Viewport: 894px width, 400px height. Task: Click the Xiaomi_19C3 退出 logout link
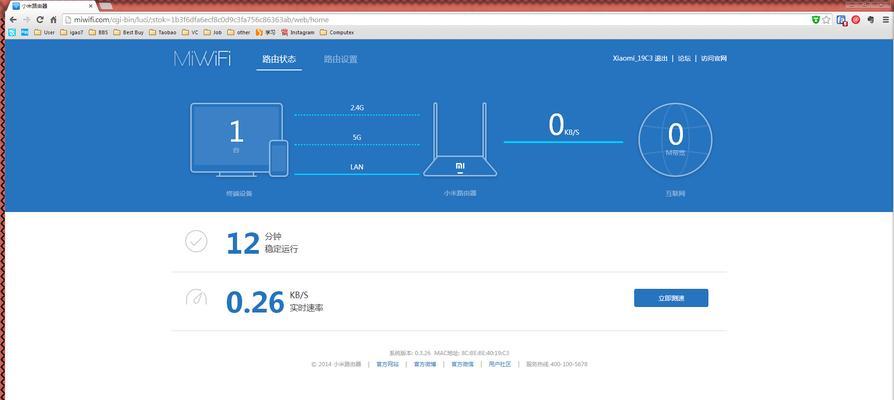[x=640, y=58]
